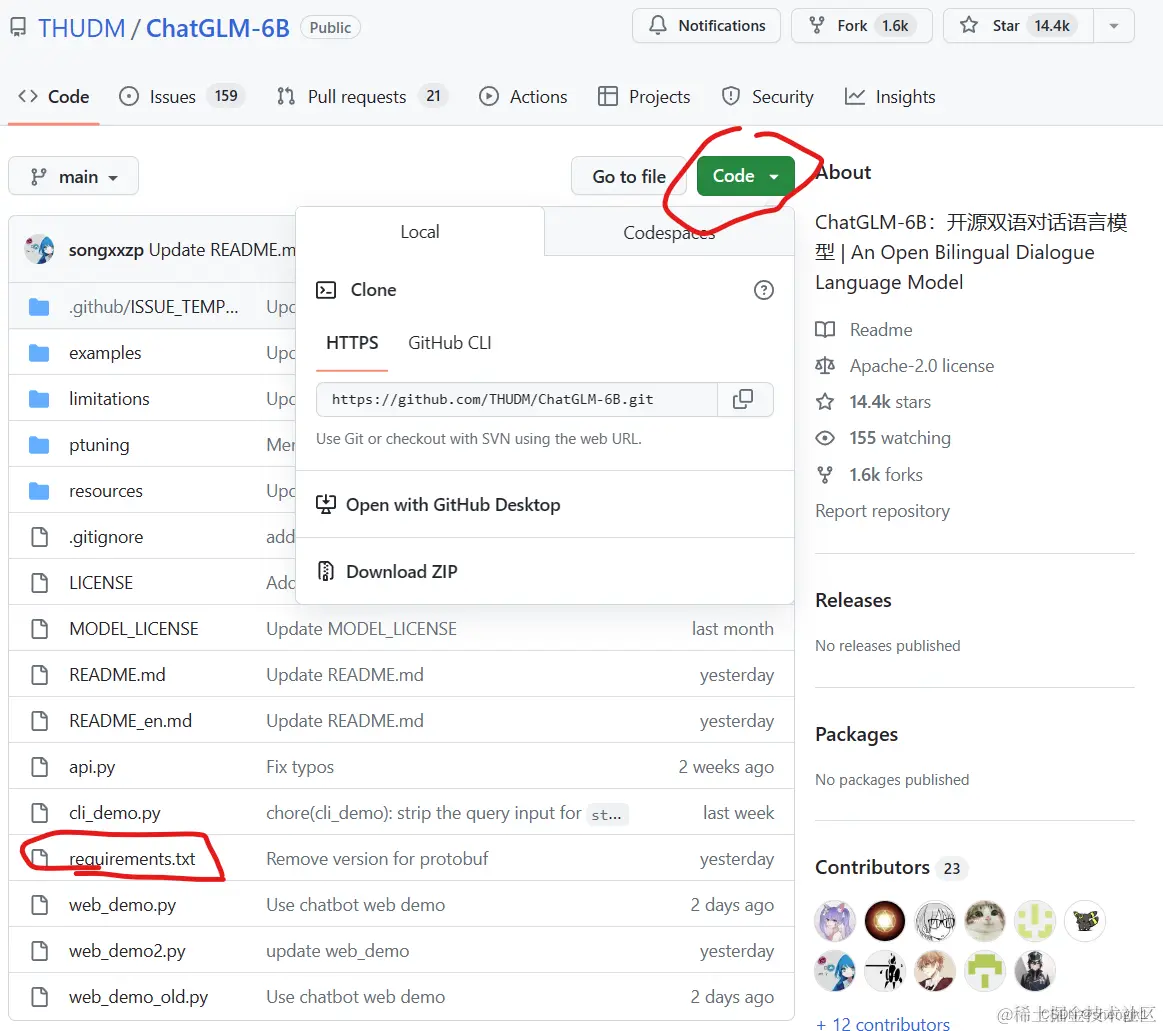Open the cli_demo.py file
The width and height of the screenshot is (1163, 1031).
115,813
